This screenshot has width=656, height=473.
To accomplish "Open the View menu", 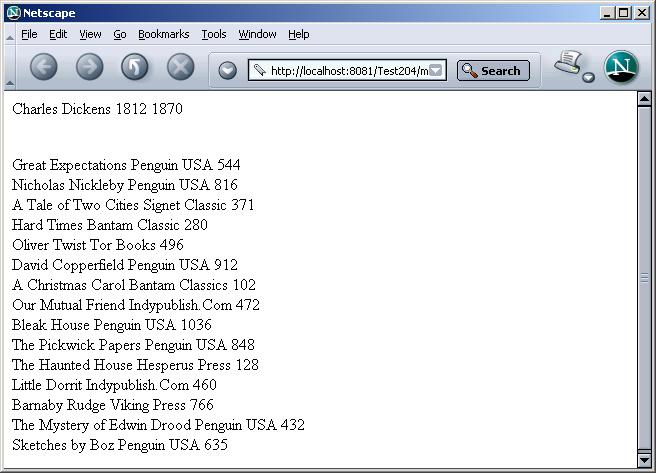I will click(x=90, y=34).
